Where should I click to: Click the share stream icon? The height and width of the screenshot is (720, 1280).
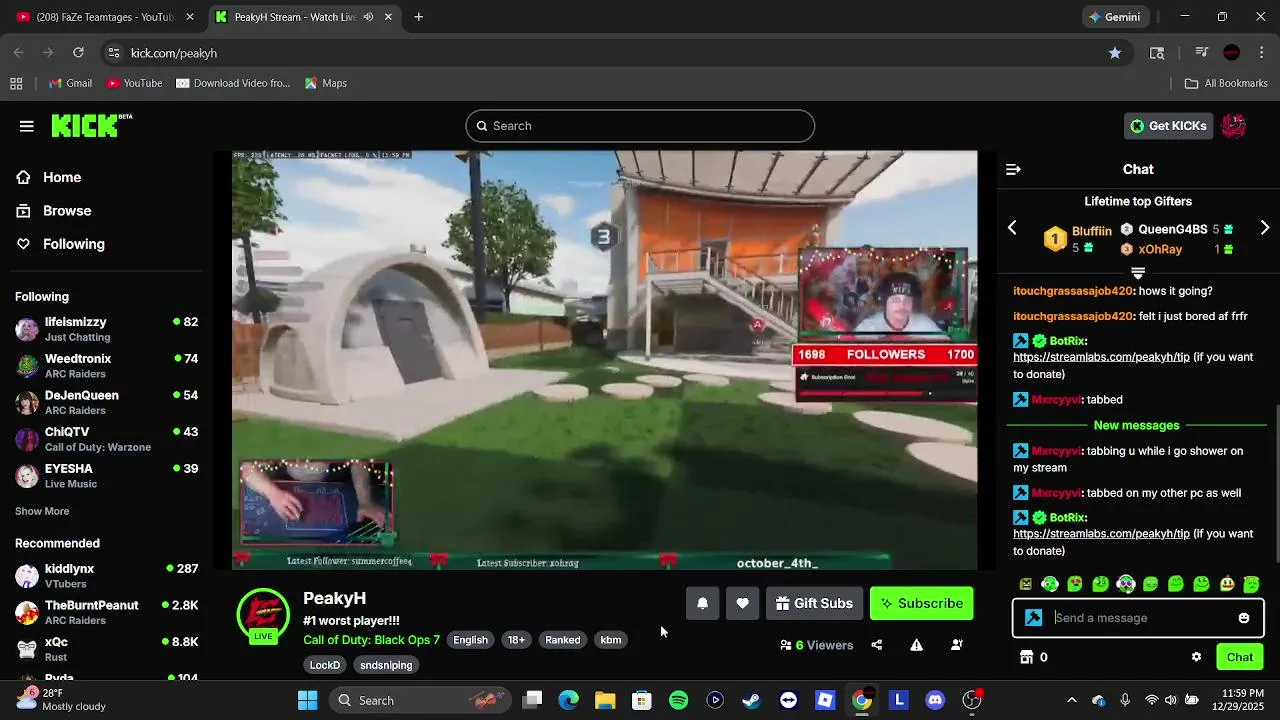(x=877, y=645)
